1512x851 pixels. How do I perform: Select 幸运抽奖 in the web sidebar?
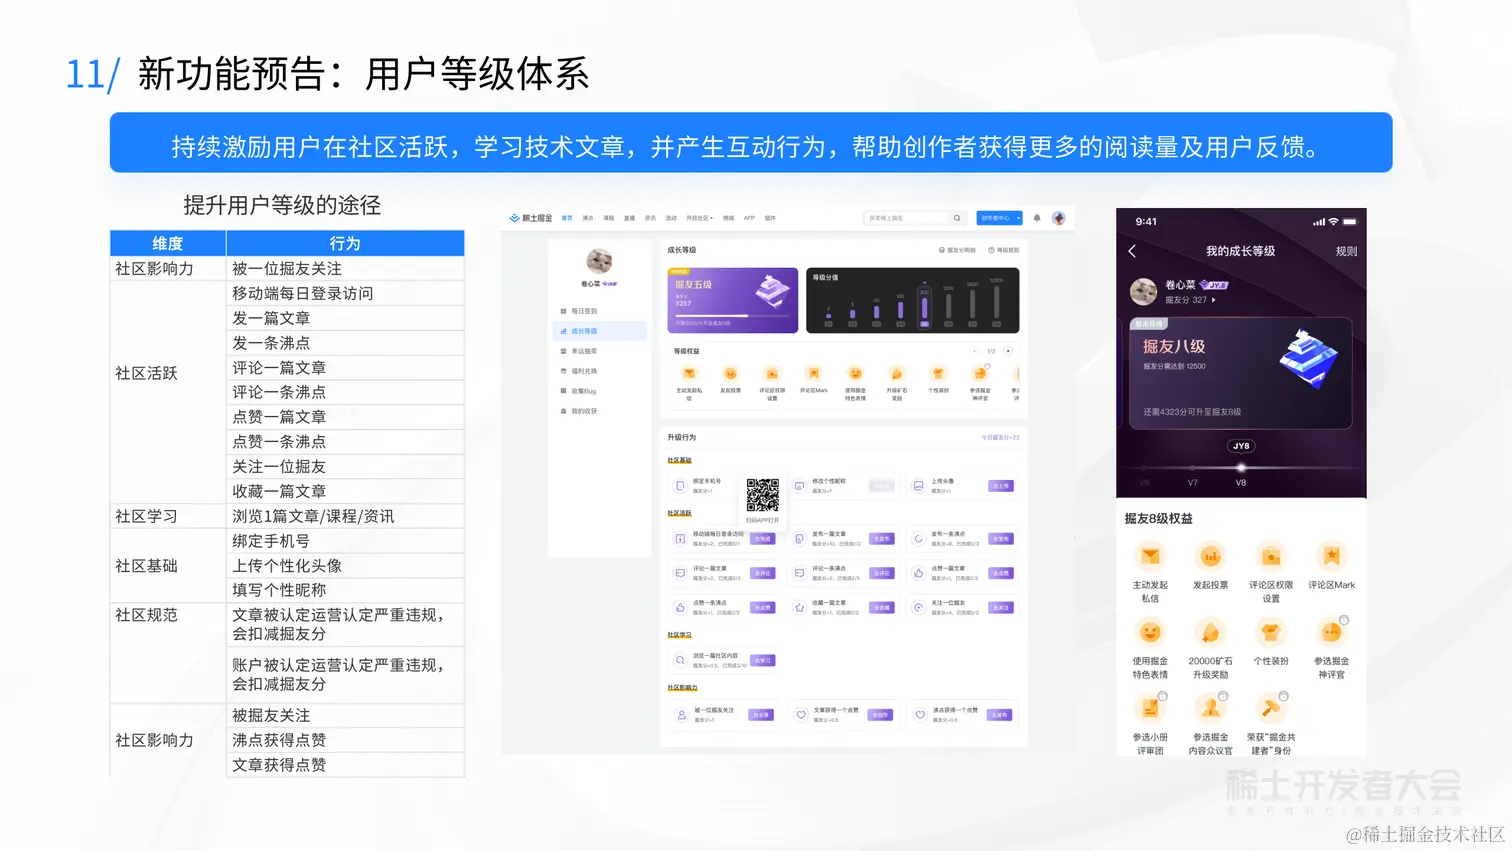coord(579,351)
